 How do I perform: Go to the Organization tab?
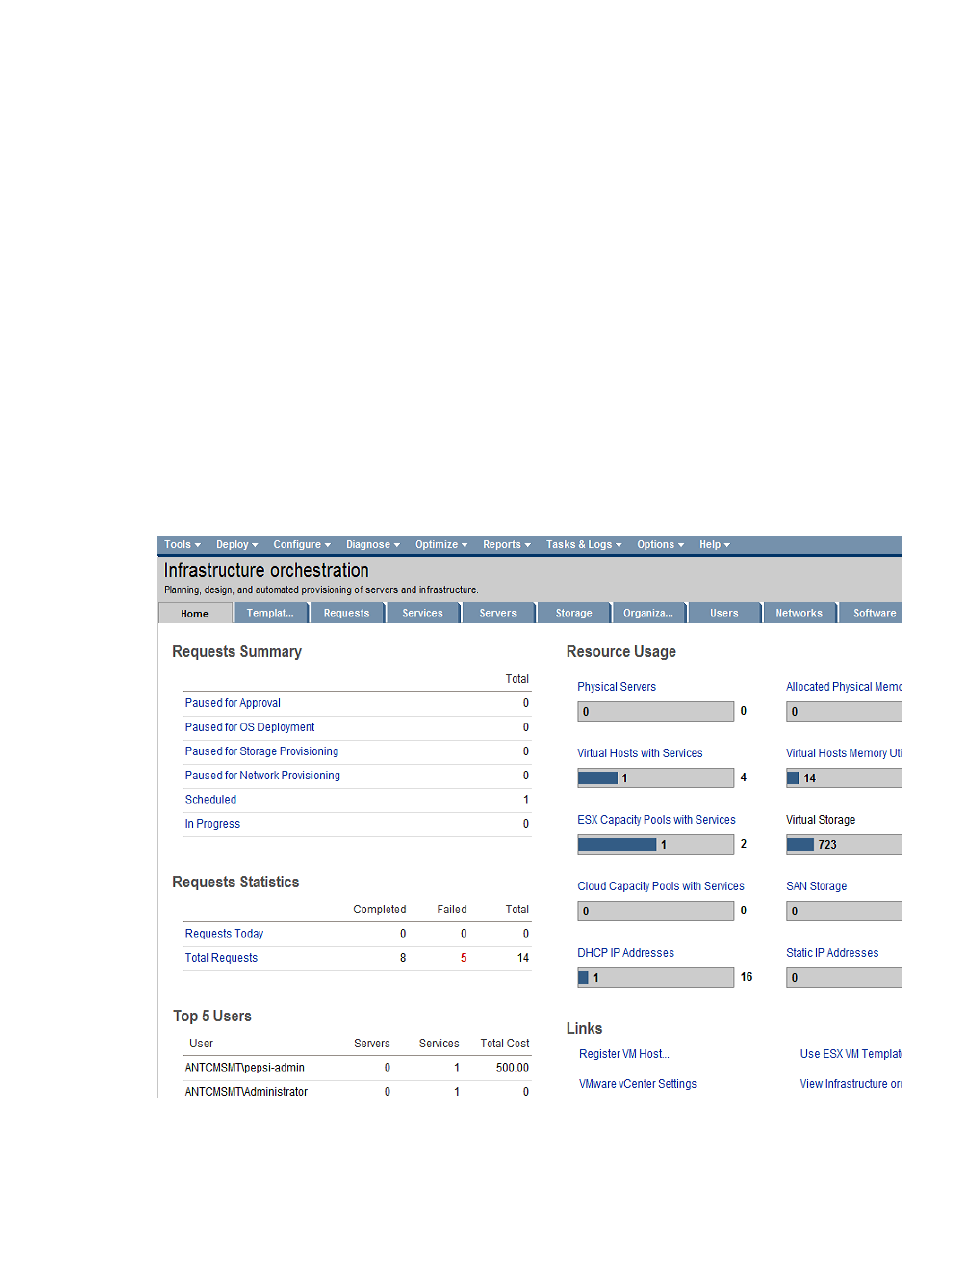tap(649, 613)
